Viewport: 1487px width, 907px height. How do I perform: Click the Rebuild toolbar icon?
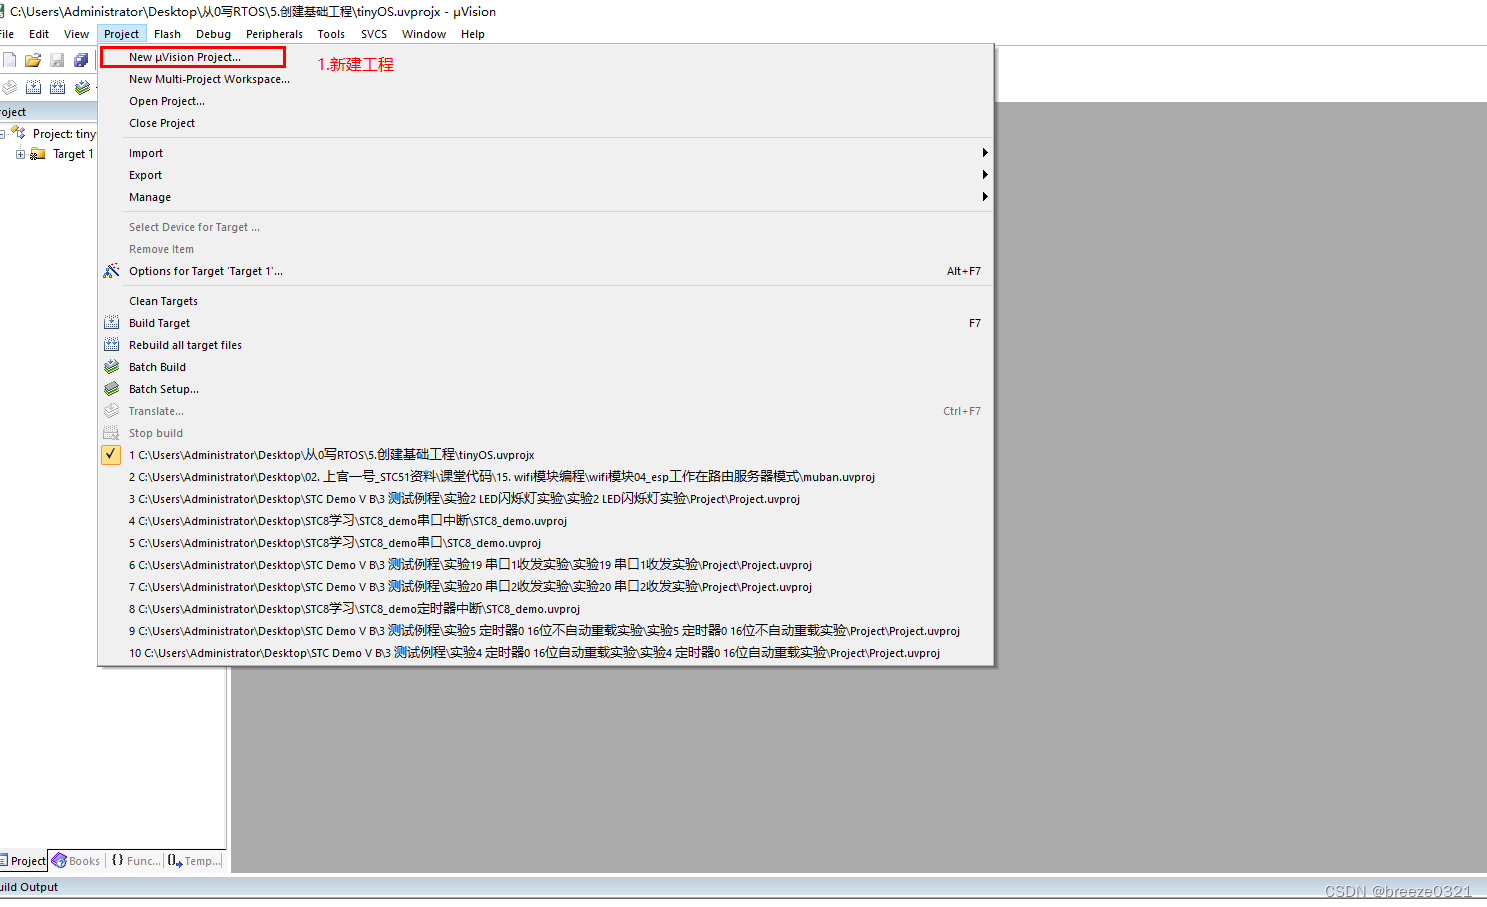(x=57, y=87)
